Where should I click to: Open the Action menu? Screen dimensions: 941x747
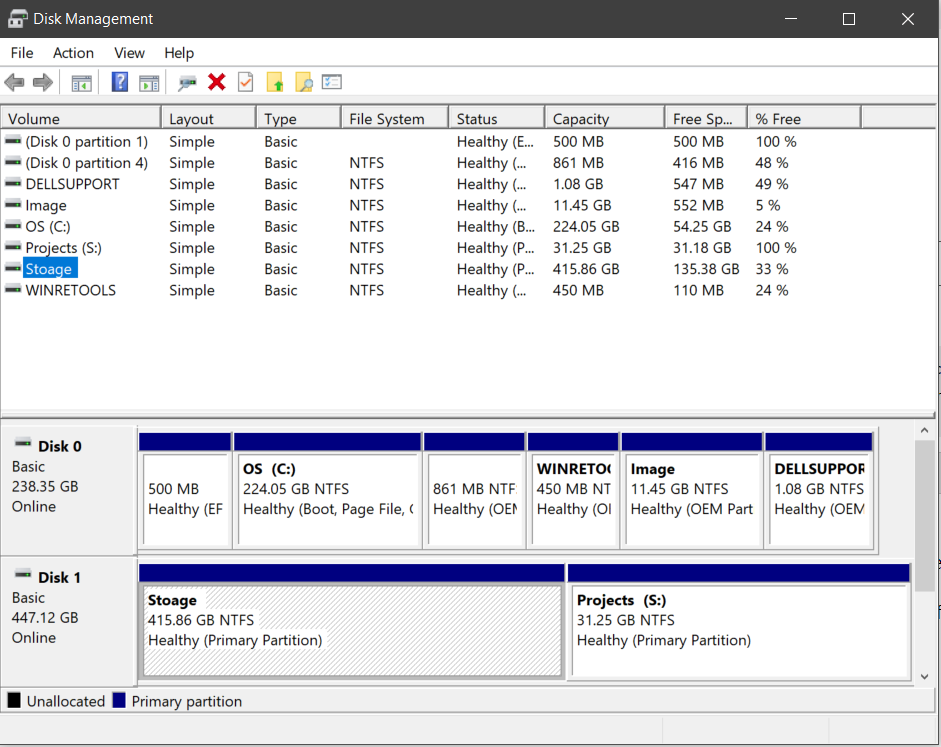click(73, 53)
